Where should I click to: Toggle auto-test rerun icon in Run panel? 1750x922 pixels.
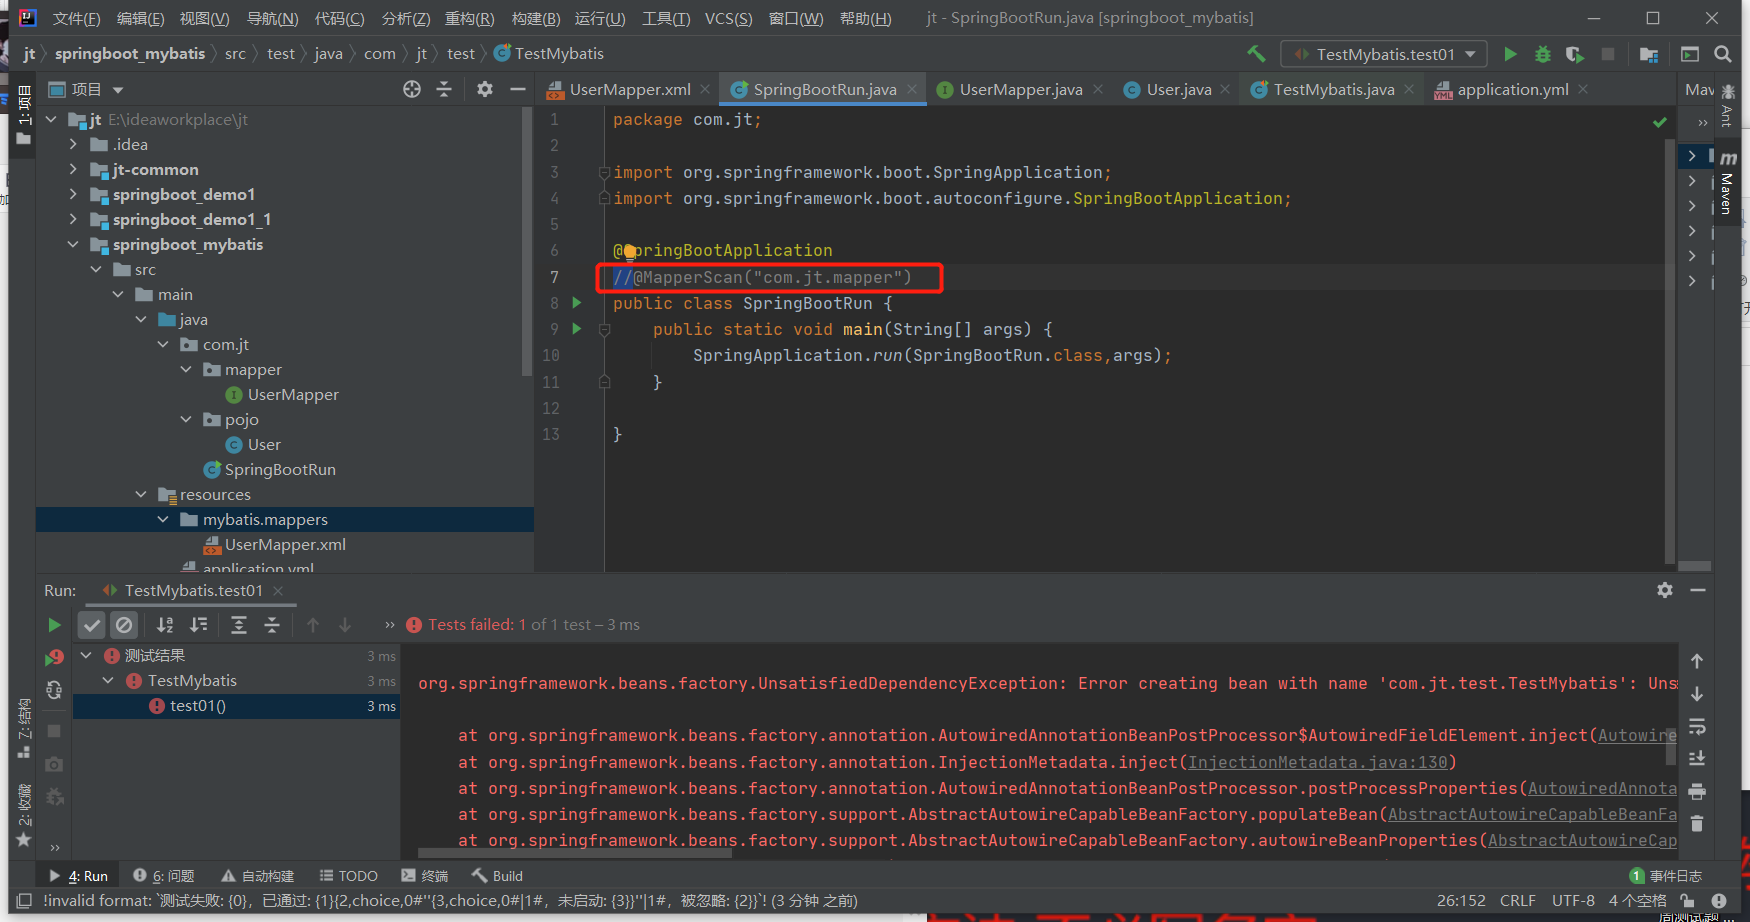point(54,690)
